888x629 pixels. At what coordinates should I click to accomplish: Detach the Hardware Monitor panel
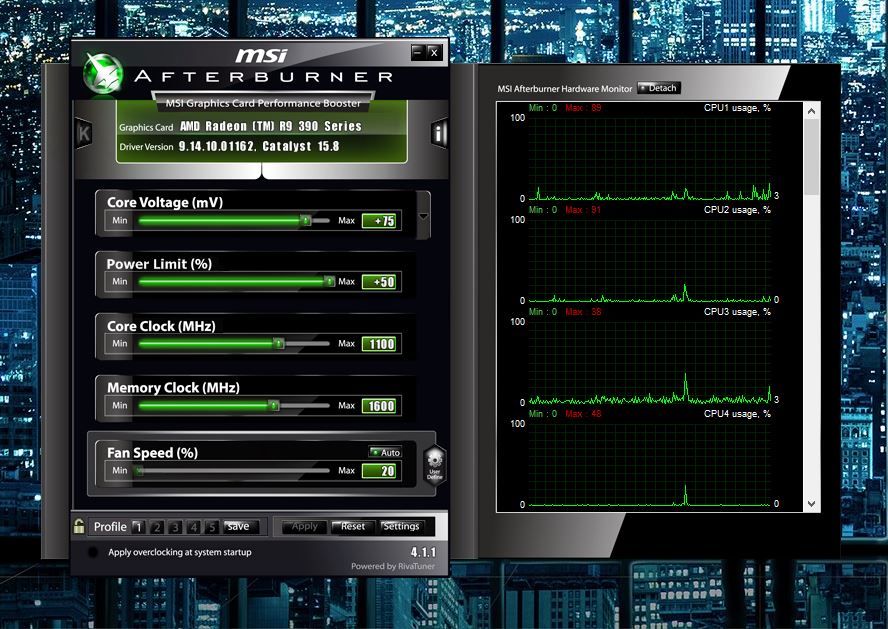click(x=659, y=88)
